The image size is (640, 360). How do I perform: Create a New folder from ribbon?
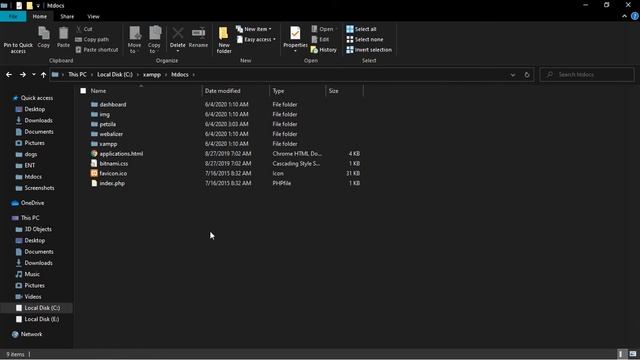coord(224,40)
